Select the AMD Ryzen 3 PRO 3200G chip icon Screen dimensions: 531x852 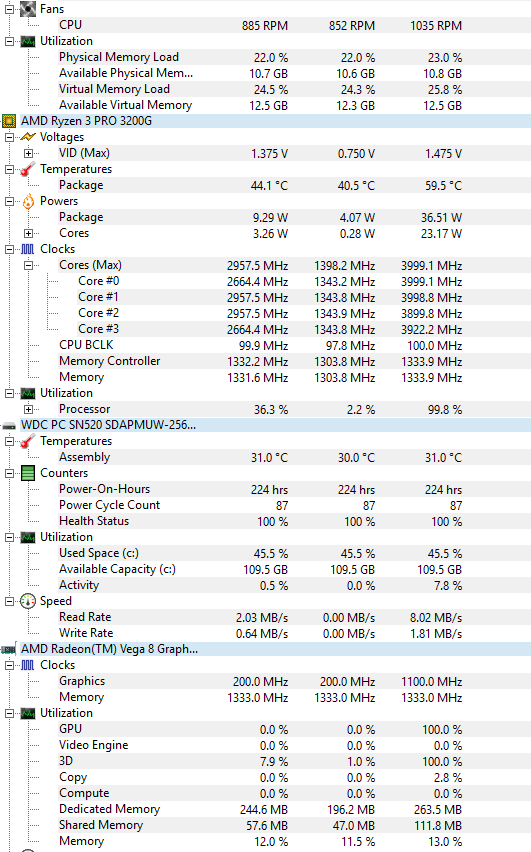click(x=9, y=121)
